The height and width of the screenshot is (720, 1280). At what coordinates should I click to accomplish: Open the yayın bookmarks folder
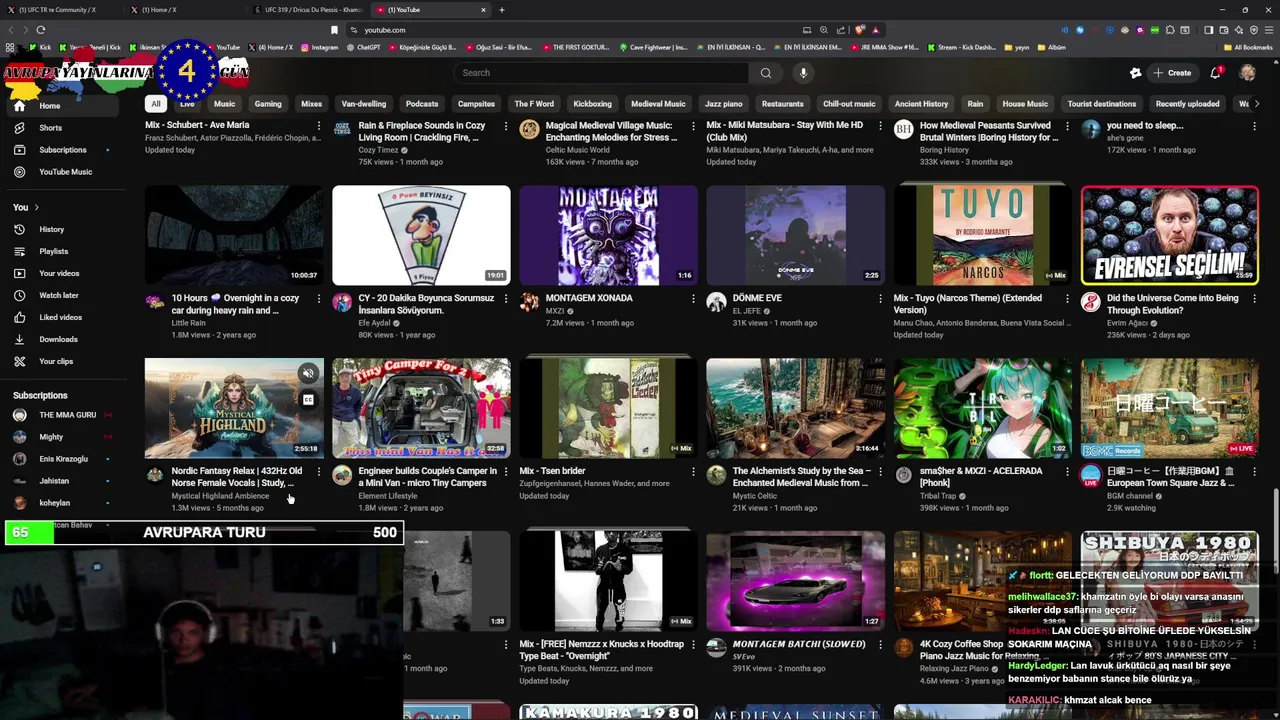[x=1016, y=47]
